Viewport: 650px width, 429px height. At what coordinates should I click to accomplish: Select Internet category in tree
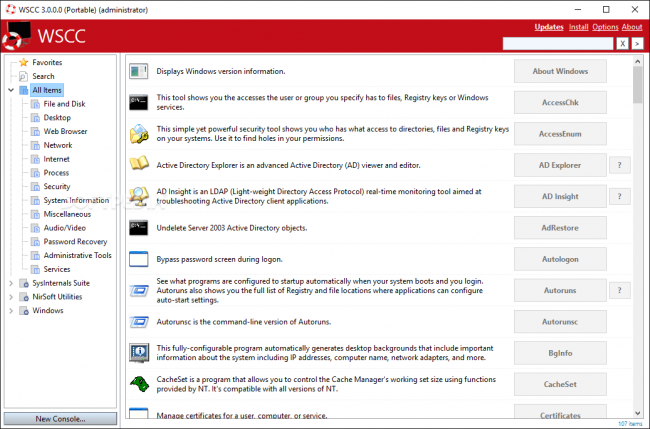pyautogui.click(x=56, y=159)
